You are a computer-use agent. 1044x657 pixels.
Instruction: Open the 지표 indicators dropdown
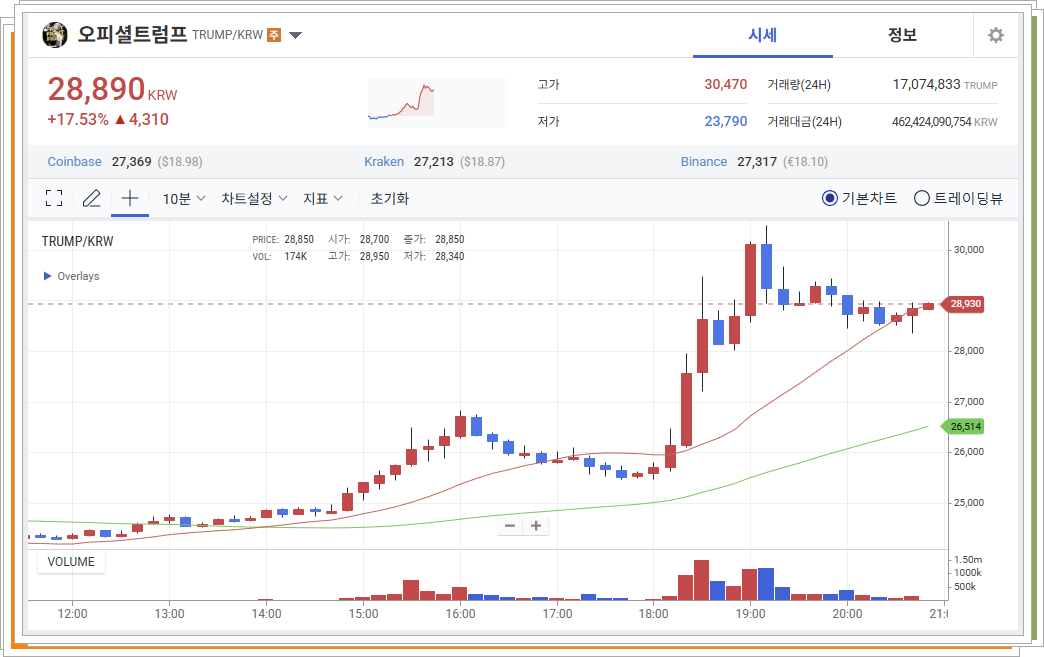tap(323, 198)
